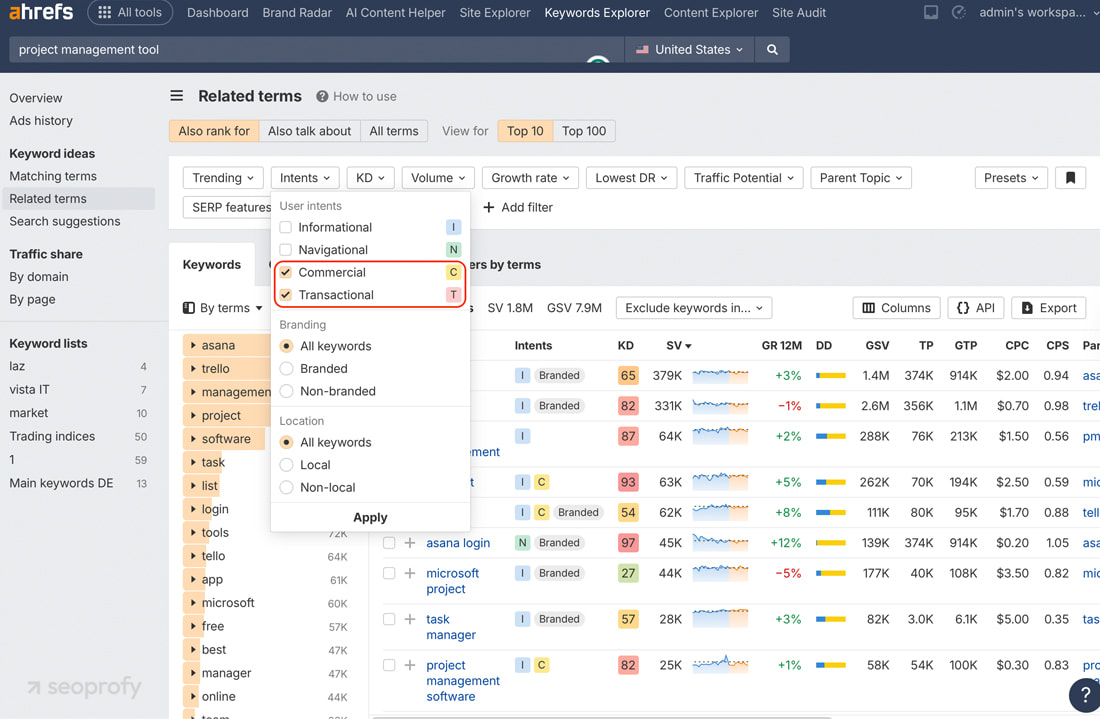Viewport: 1100px width, 719px height.
Task: Click the plus icon beside asana login
Action: (x=410, y=543)
